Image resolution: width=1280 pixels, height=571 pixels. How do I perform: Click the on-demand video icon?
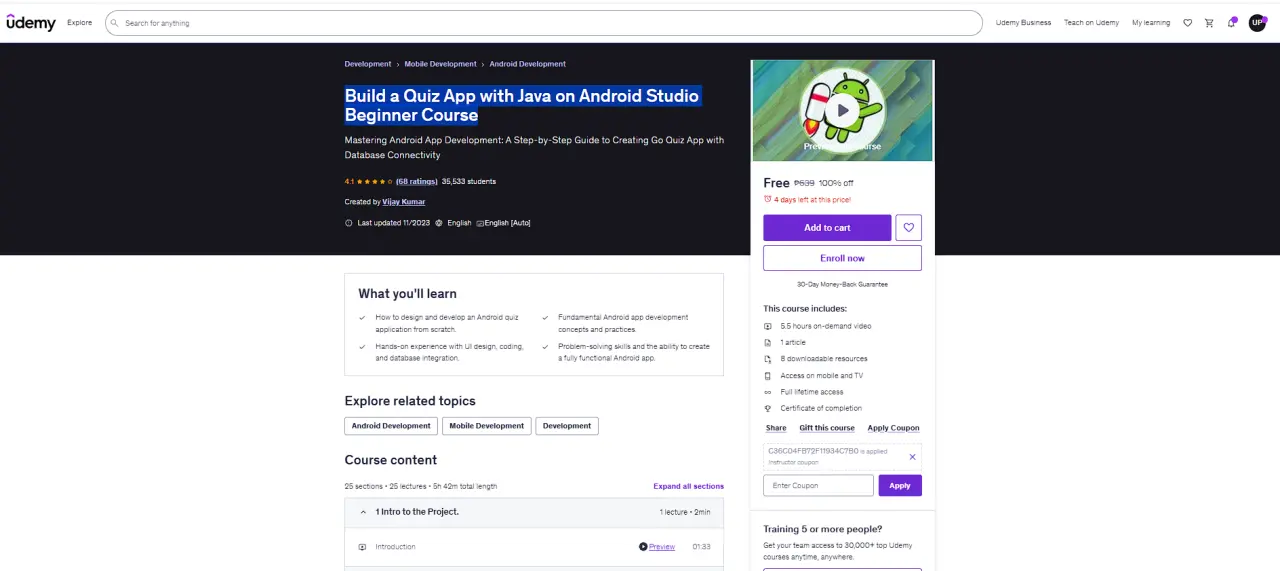(768, 326)
